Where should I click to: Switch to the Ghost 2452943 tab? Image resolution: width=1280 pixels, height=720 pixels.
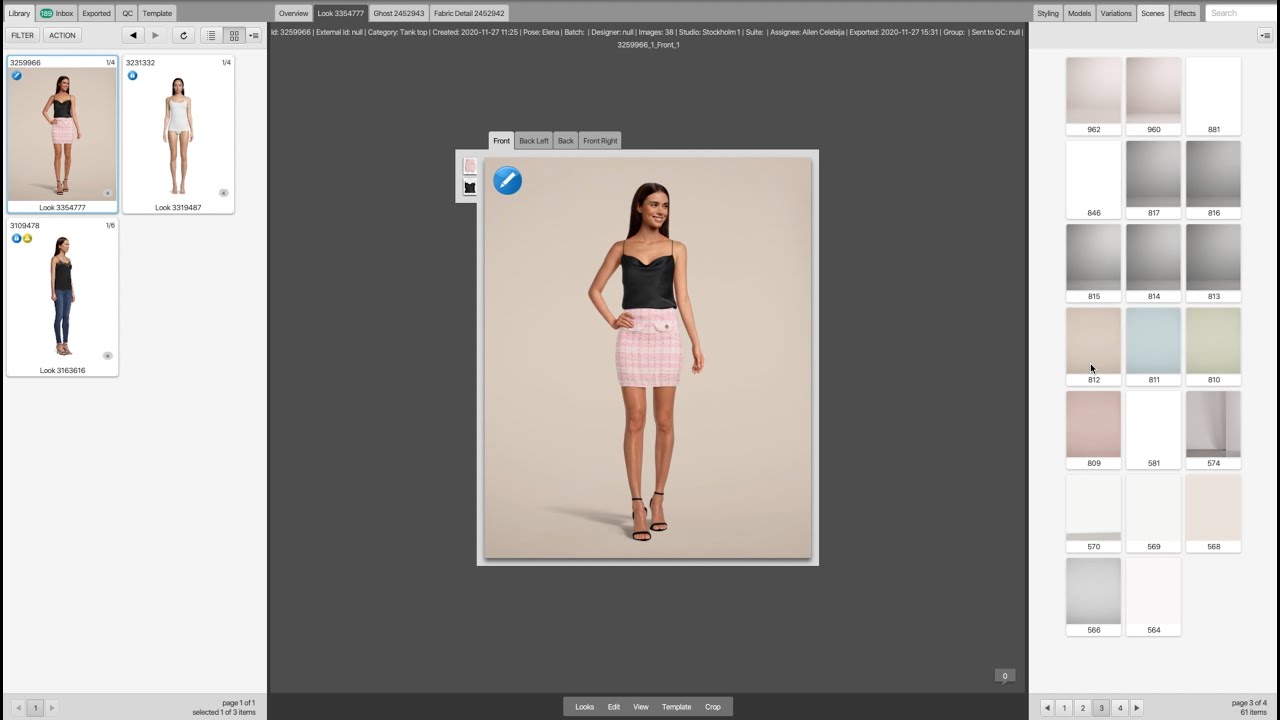pyautogui.click(x=399, y=13)
